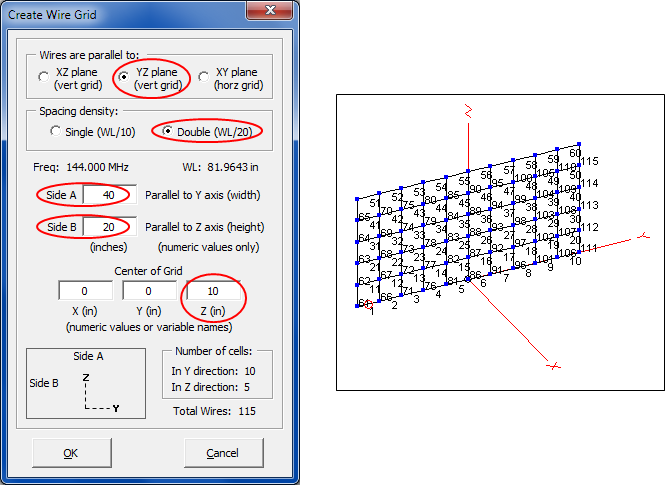
Task: Click wire number 115 in the grid view
Action: (589, 161)
